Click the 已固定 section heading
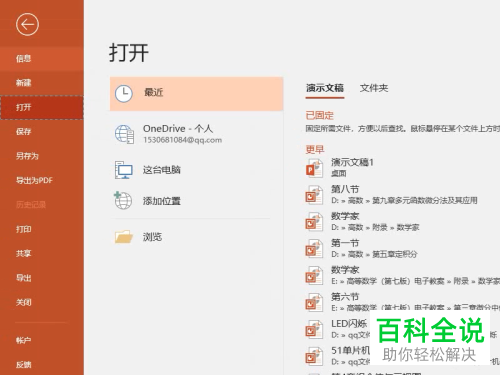Viewport: 500px width, 375px height. (x=319, y=115)
